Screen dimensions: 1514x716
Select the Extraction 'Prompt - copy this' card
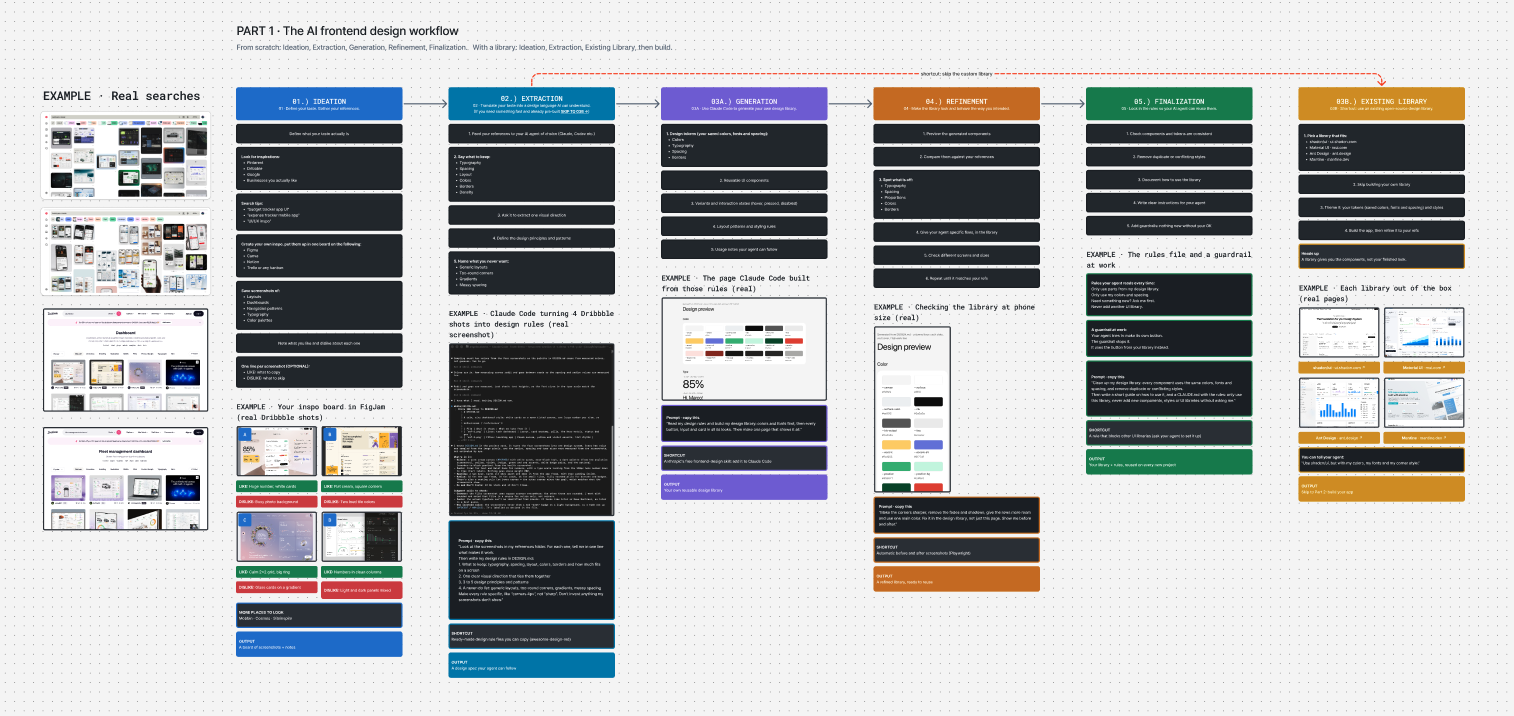pyautogui.click(x=531, y=570)
